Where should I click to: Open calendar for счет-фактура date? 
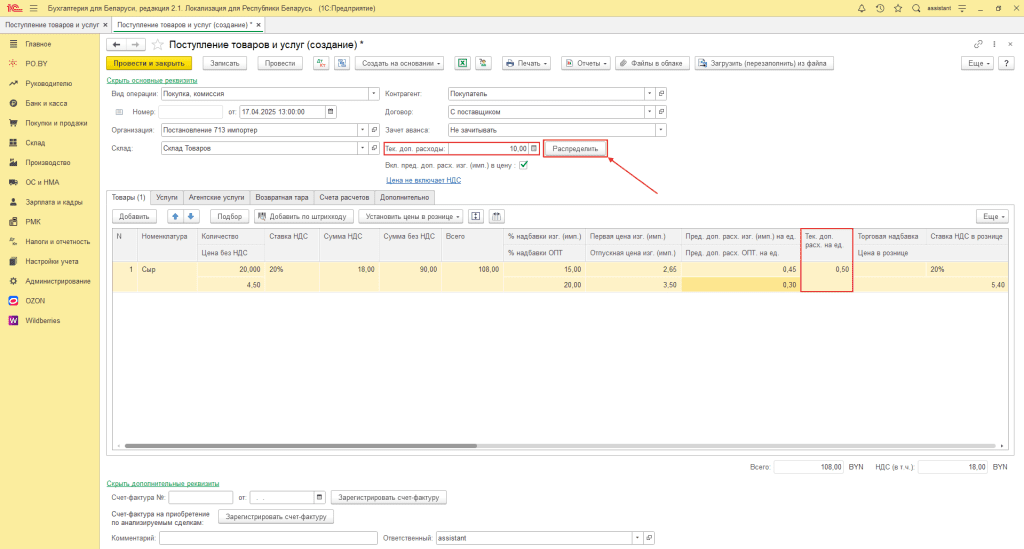tap(319, 497)
